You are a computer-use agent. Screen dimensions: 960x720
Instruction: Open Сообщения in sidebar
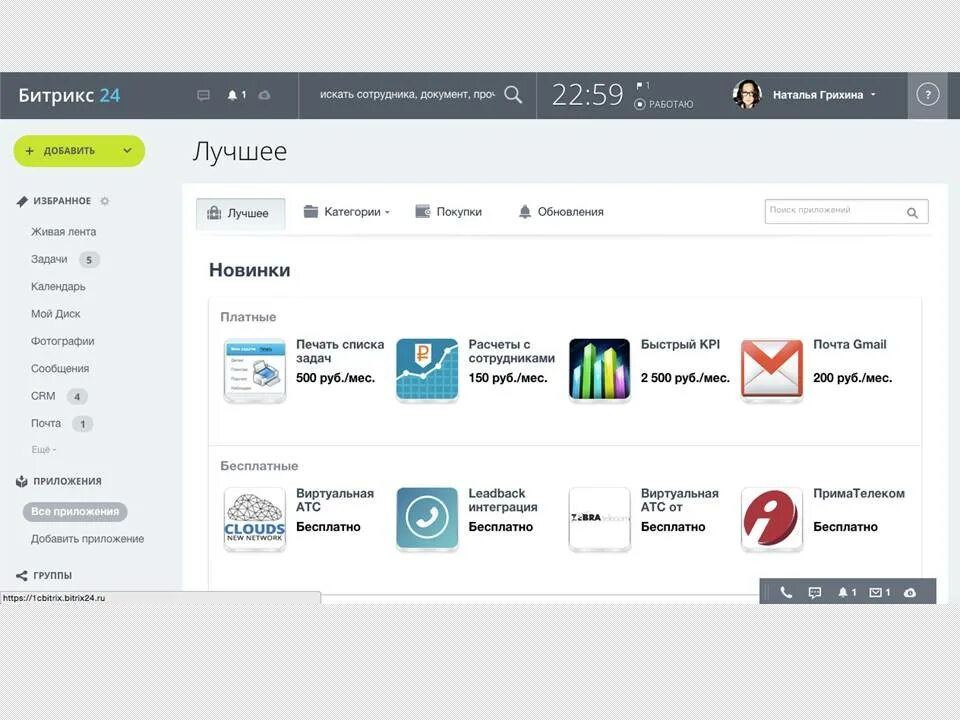(x=60, y=369)
